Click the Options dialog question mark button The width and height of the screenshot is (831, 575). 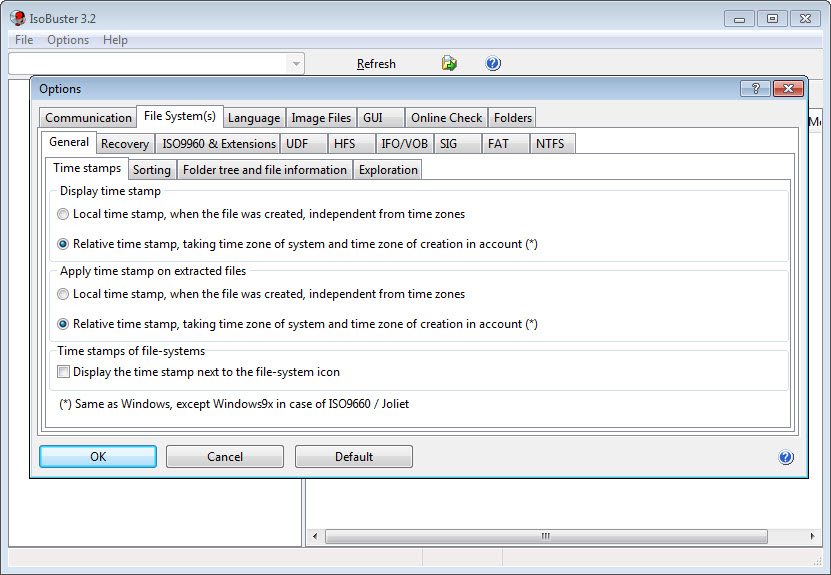point(755,89)
